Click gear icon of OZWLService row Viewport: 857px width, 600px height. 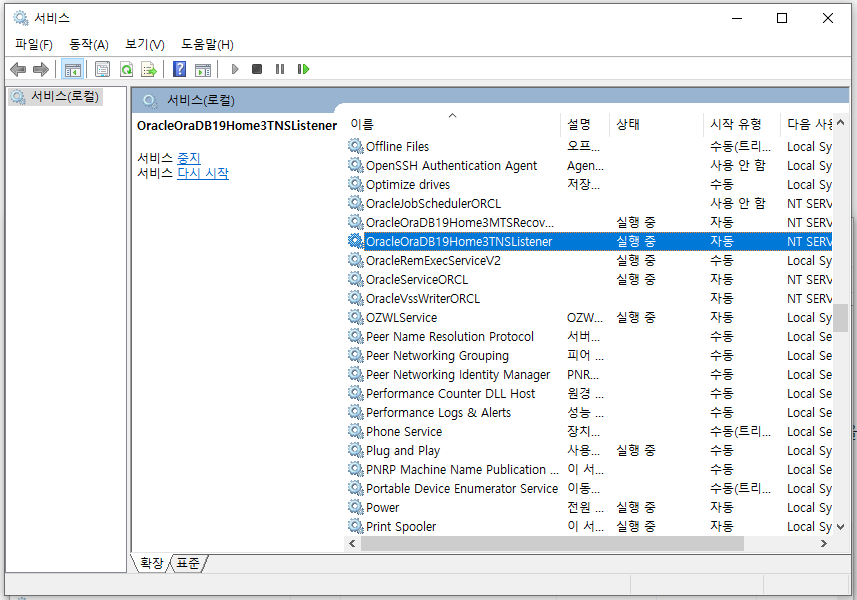tap(356, 317)
